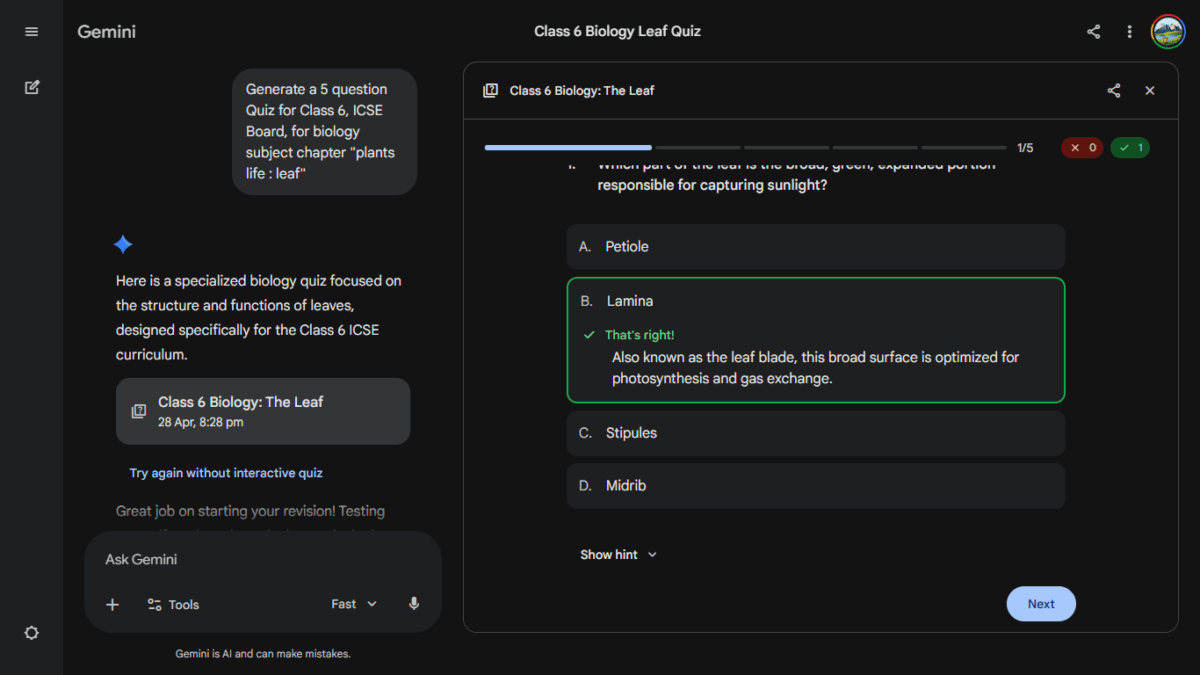Click the incorrect answers counter badge
This screenshot has width=1200, height=675.
(x=1082, y=148)
